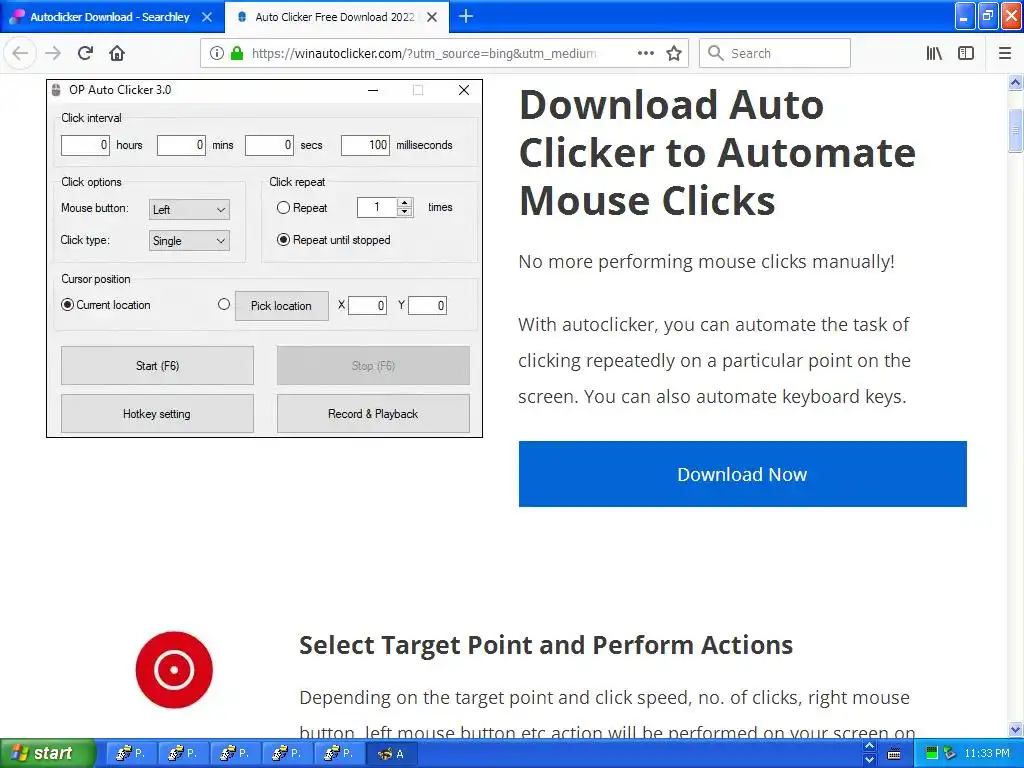Viewport: 1024px width, 768px height.
Task: Click the green monitor system tray icon
Action: [932, 754]
